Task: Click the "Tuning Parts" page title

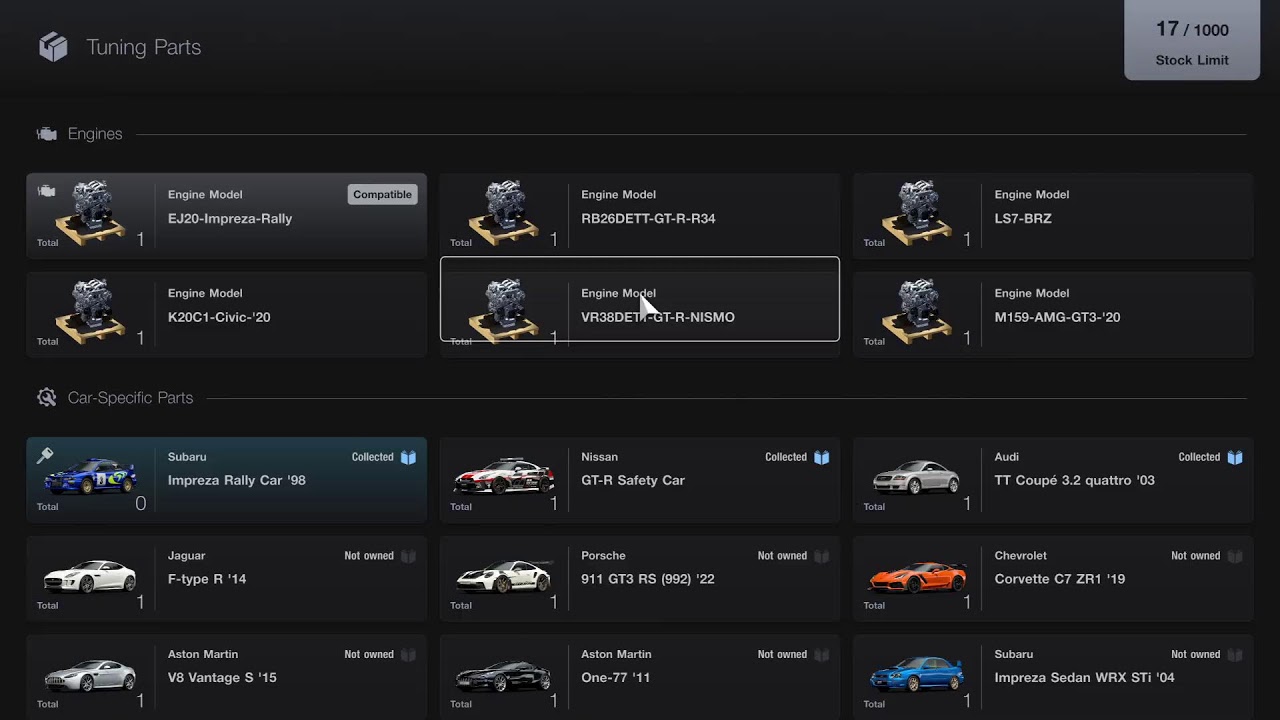Action: (x=143, y=47)
